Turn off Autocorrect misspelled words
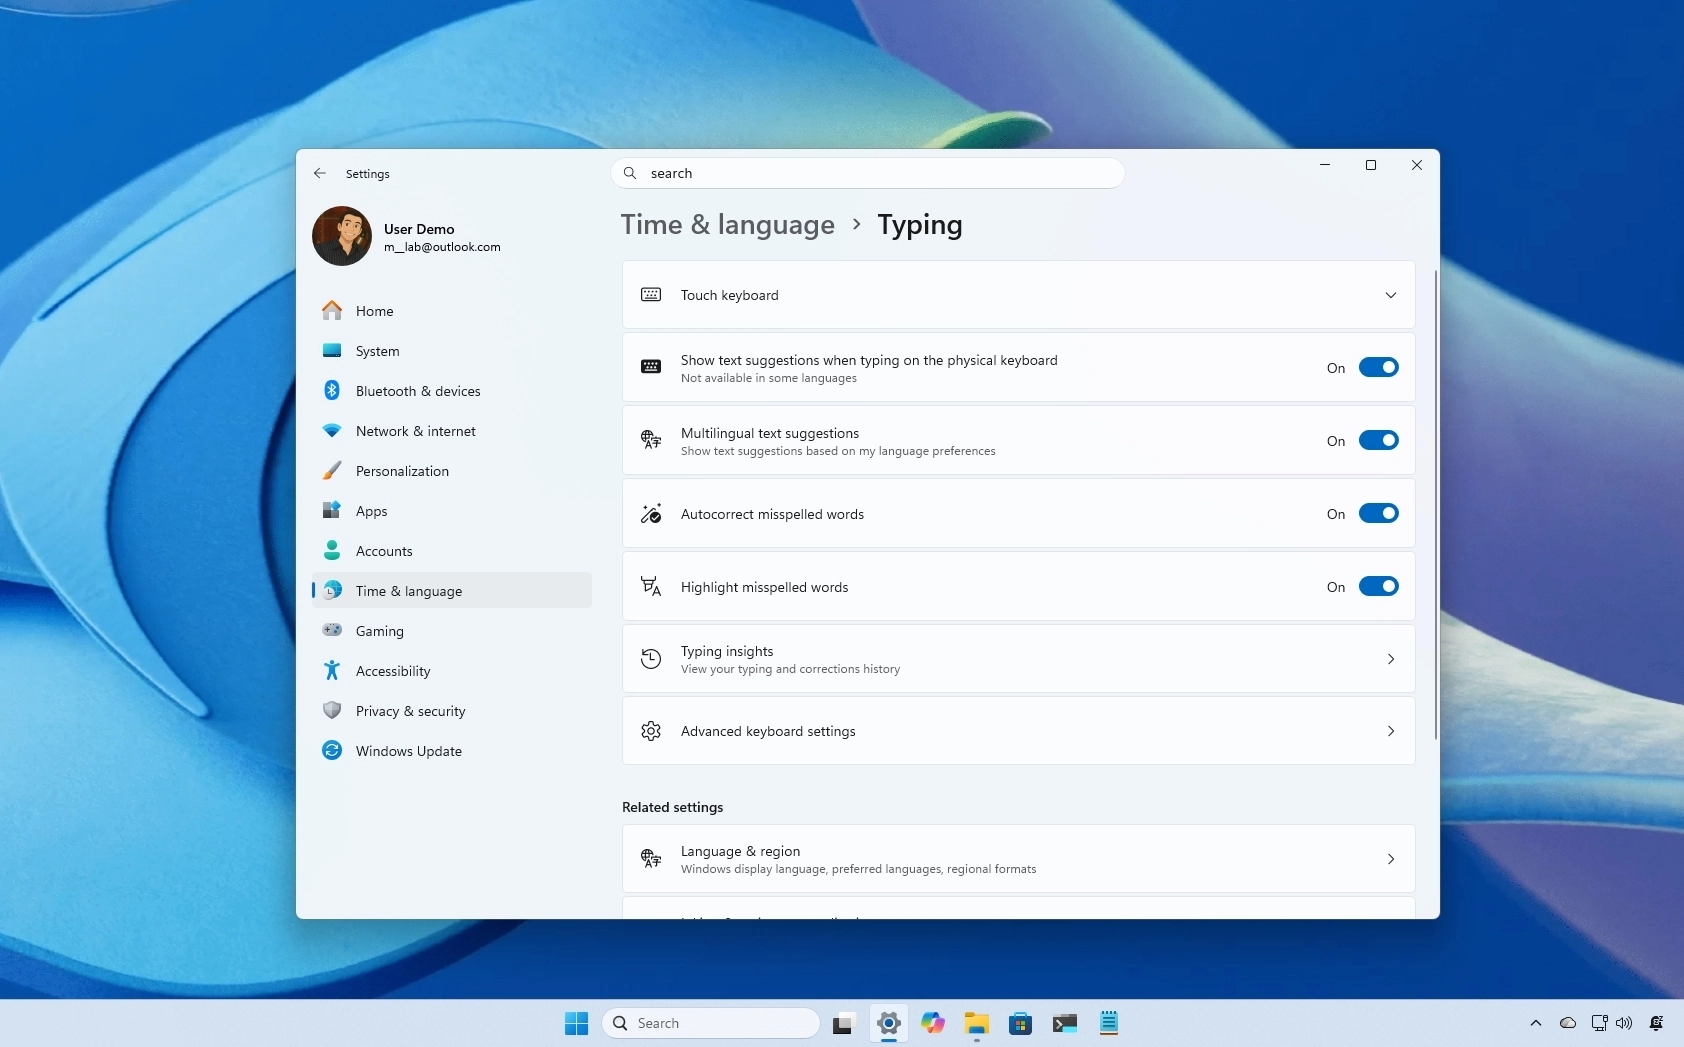Image resolution: width=1684 pixels, height=1047 pixels. [x=1378, y=514]
